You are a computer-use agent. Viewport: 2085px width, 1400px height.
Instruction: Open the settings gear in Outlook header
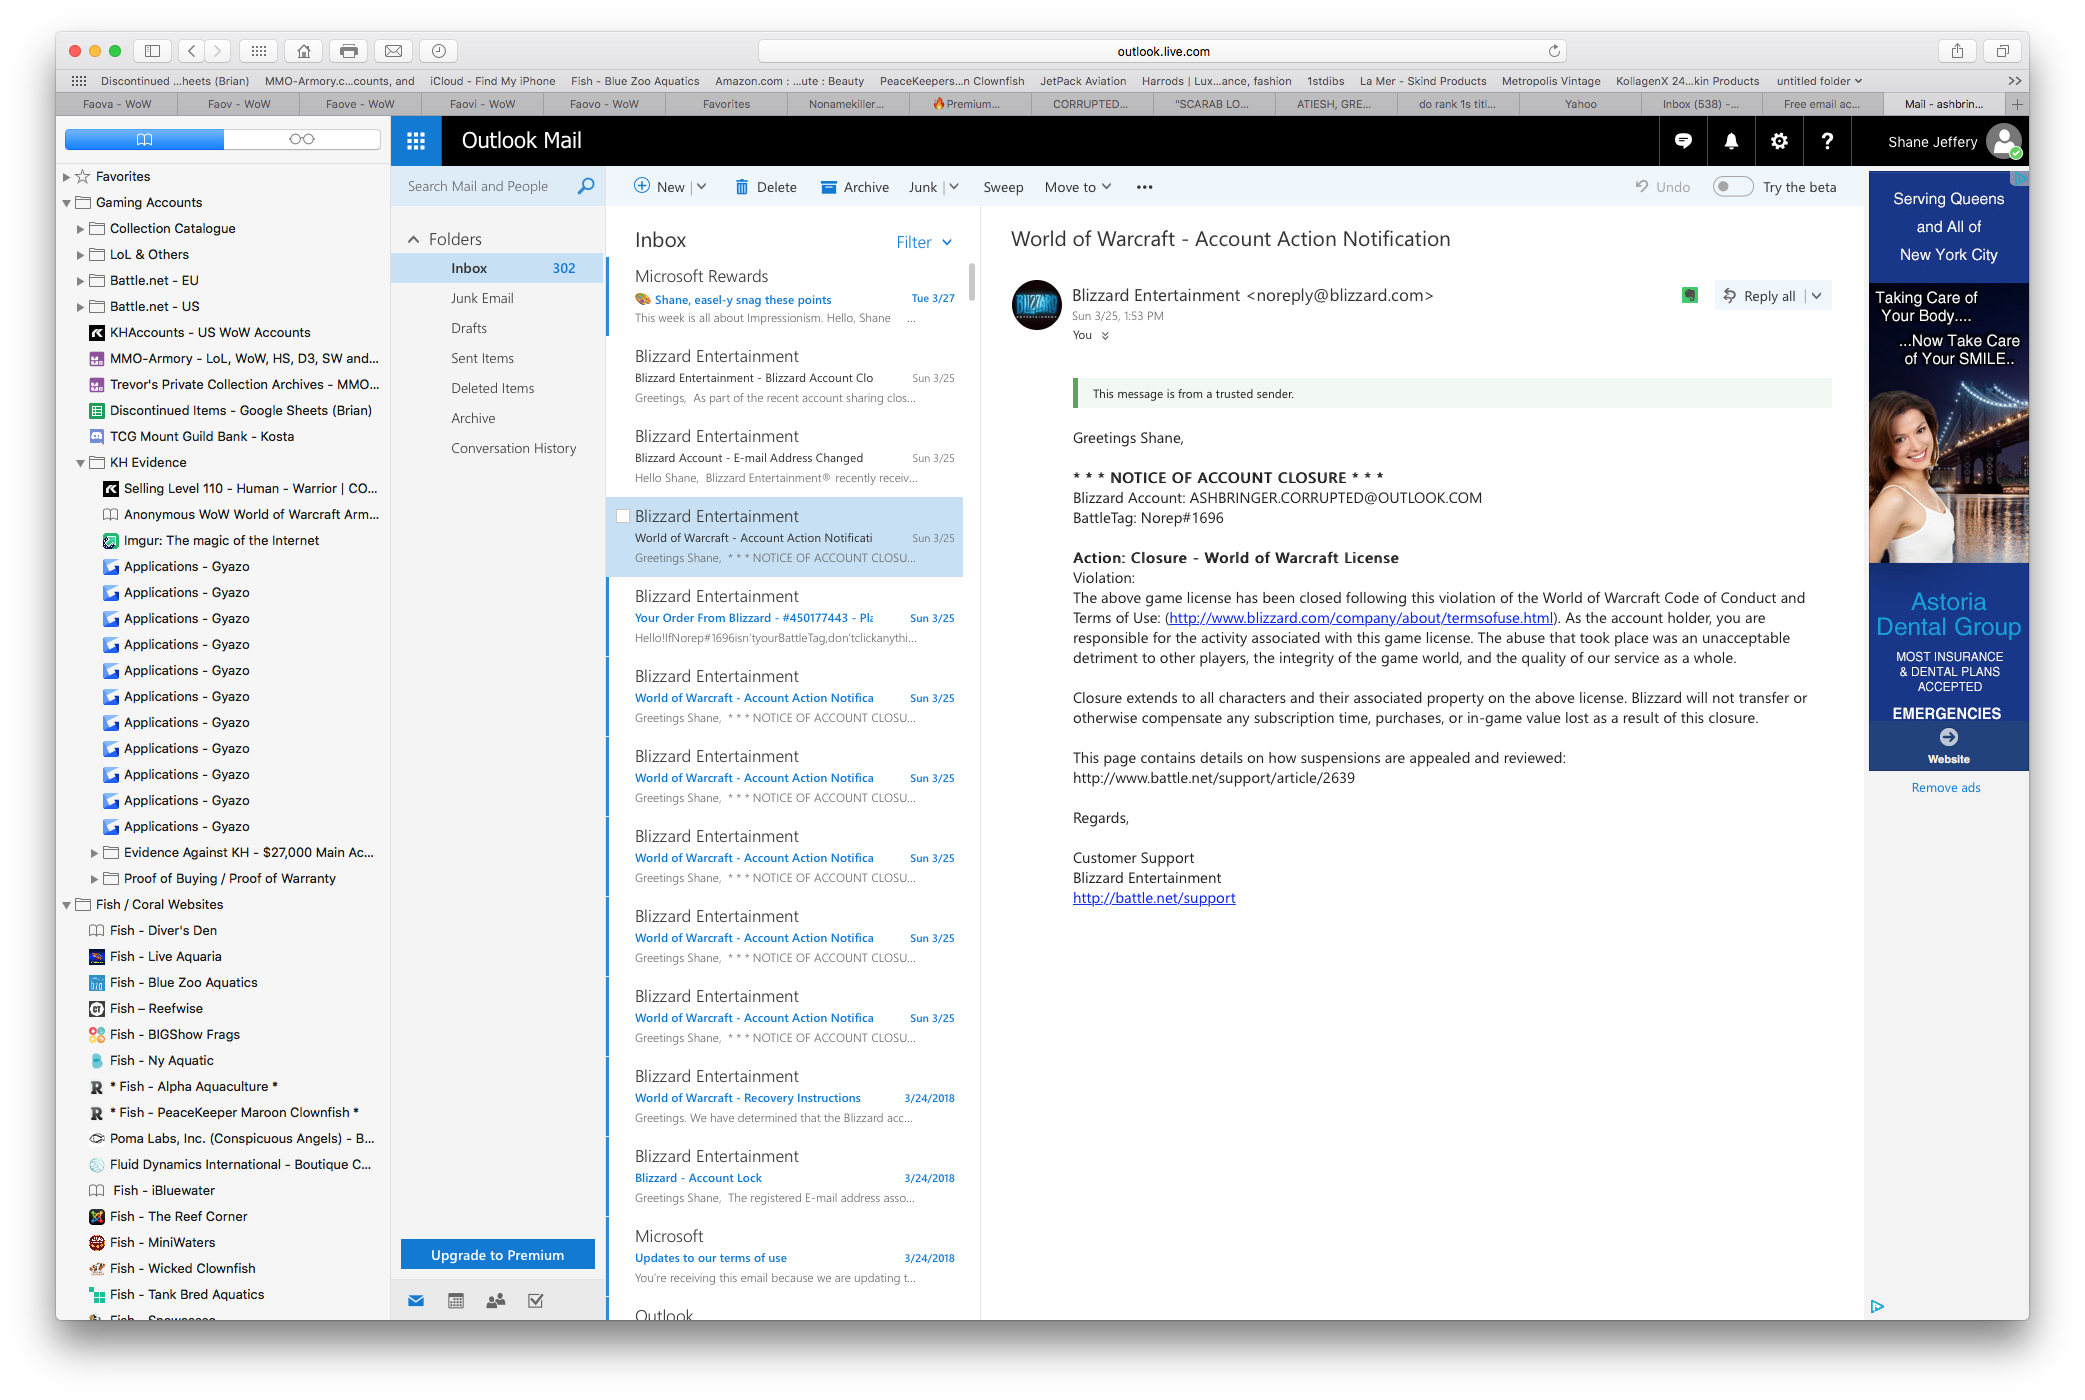click(x=1779, y=141)
